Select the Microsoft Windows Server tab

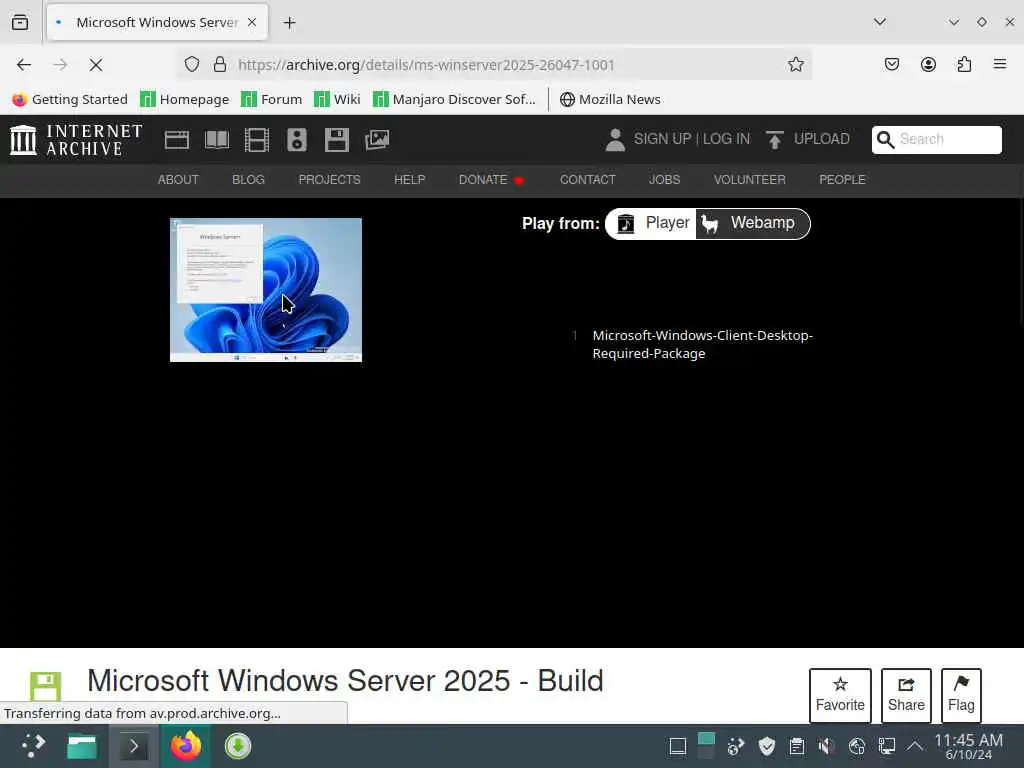pos(157,23)
